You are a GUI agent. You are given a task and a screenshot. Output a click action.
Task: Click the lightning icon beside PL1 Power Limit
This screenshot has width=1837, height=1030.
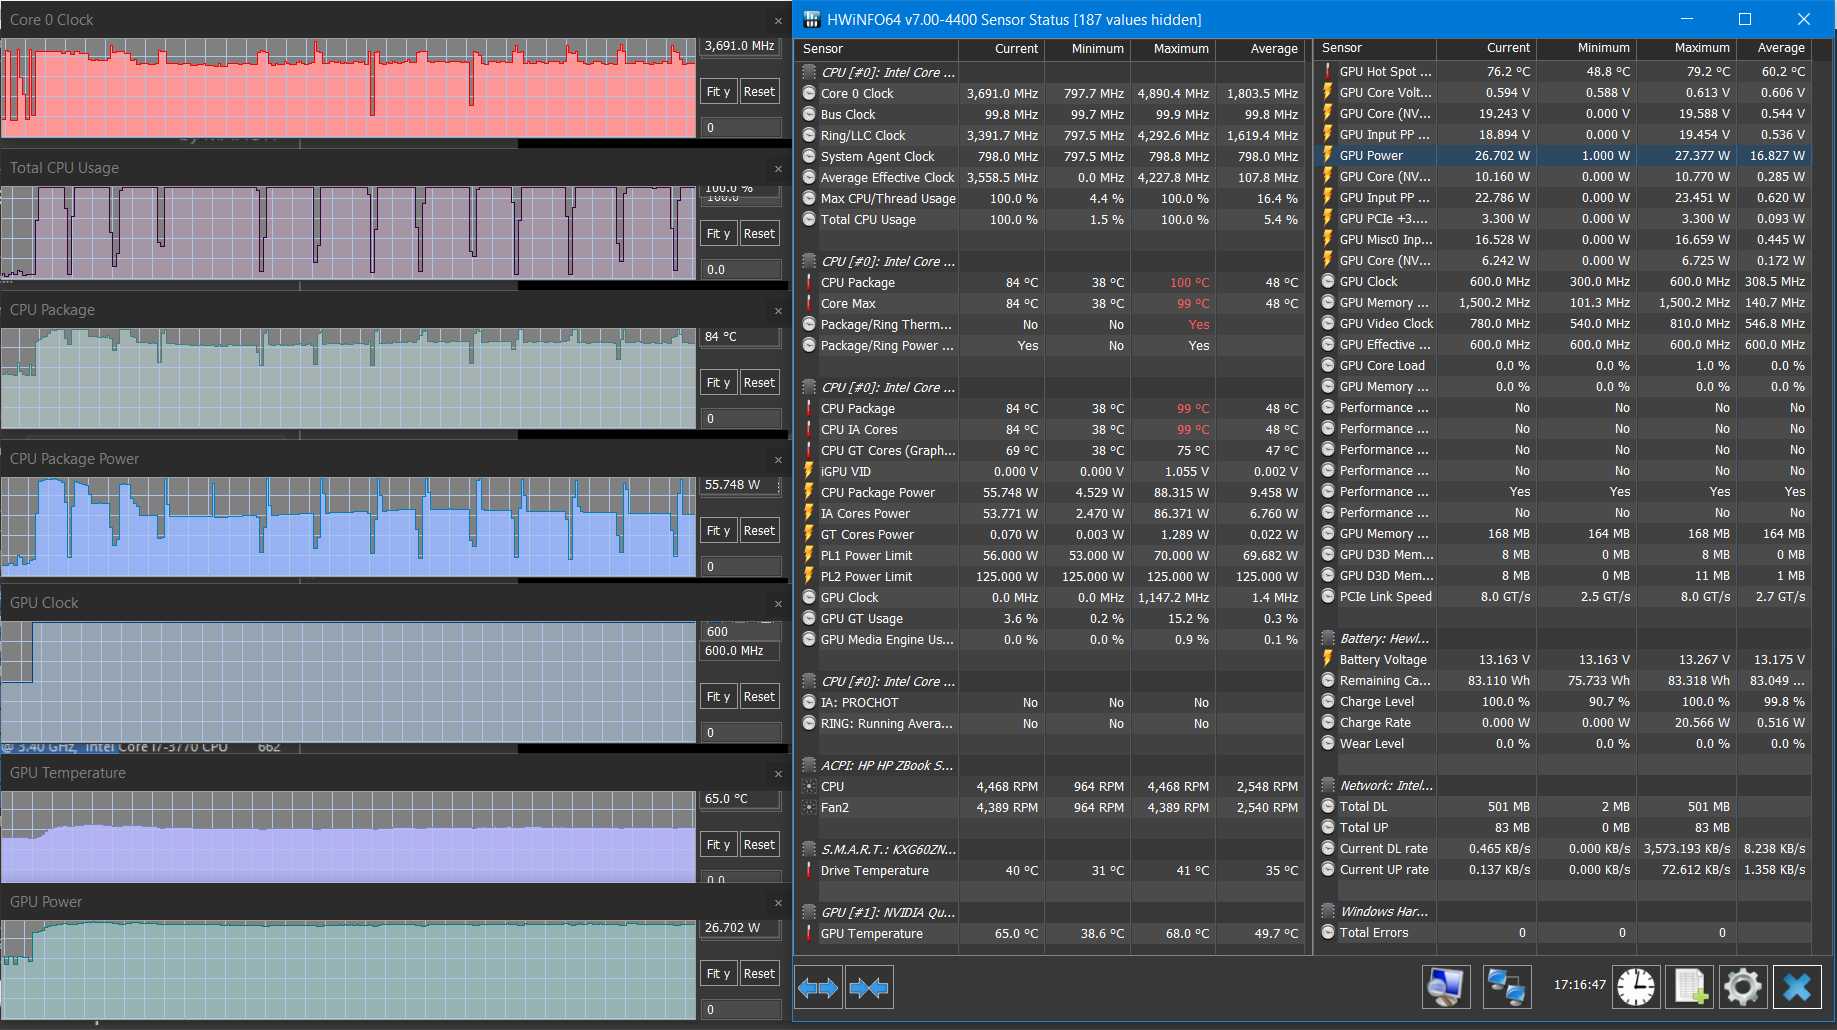point(809,555)
